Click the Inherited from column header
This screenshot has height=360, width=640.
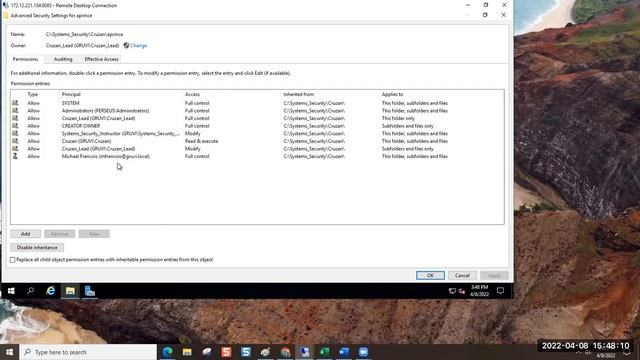click(x=299, y=94)
